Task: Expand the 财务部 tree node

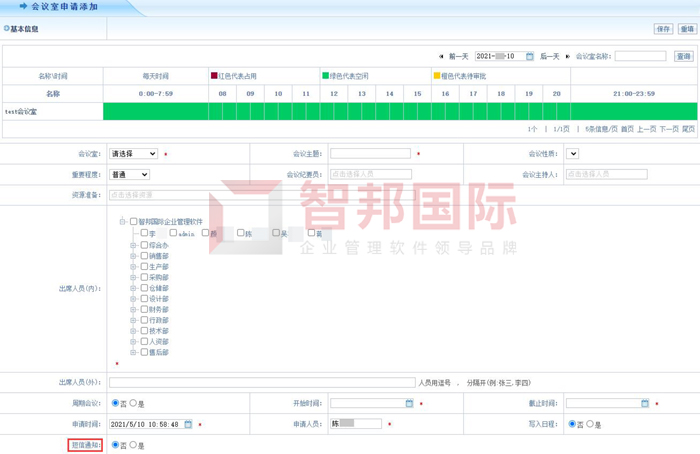Action: point(133,310)
